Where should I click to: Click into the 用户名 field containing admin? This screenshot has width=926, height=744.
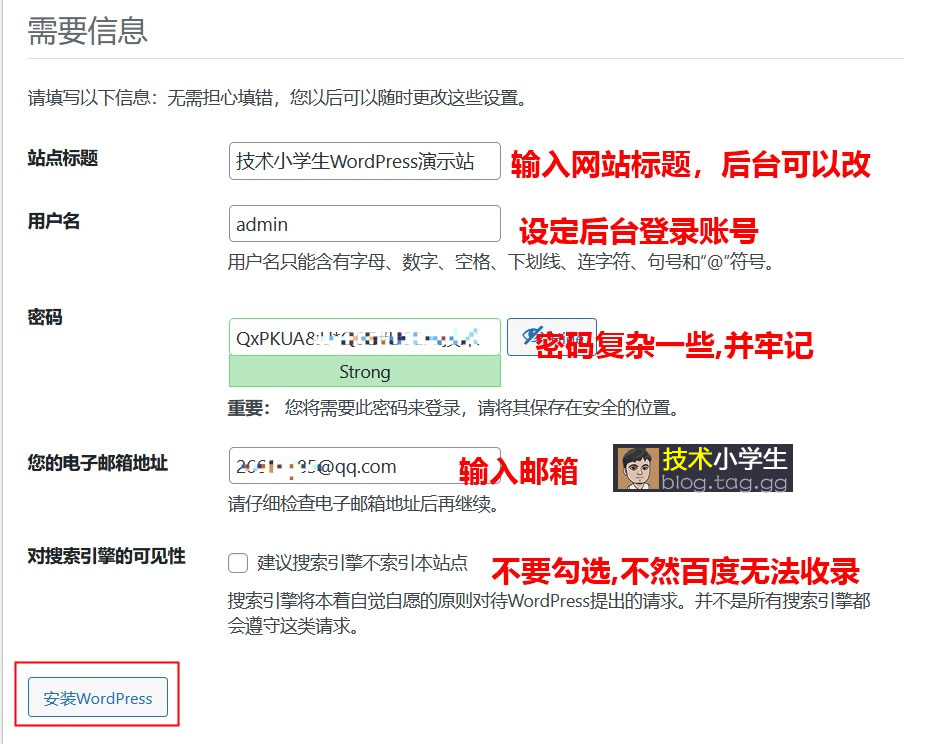click(364, 225)
